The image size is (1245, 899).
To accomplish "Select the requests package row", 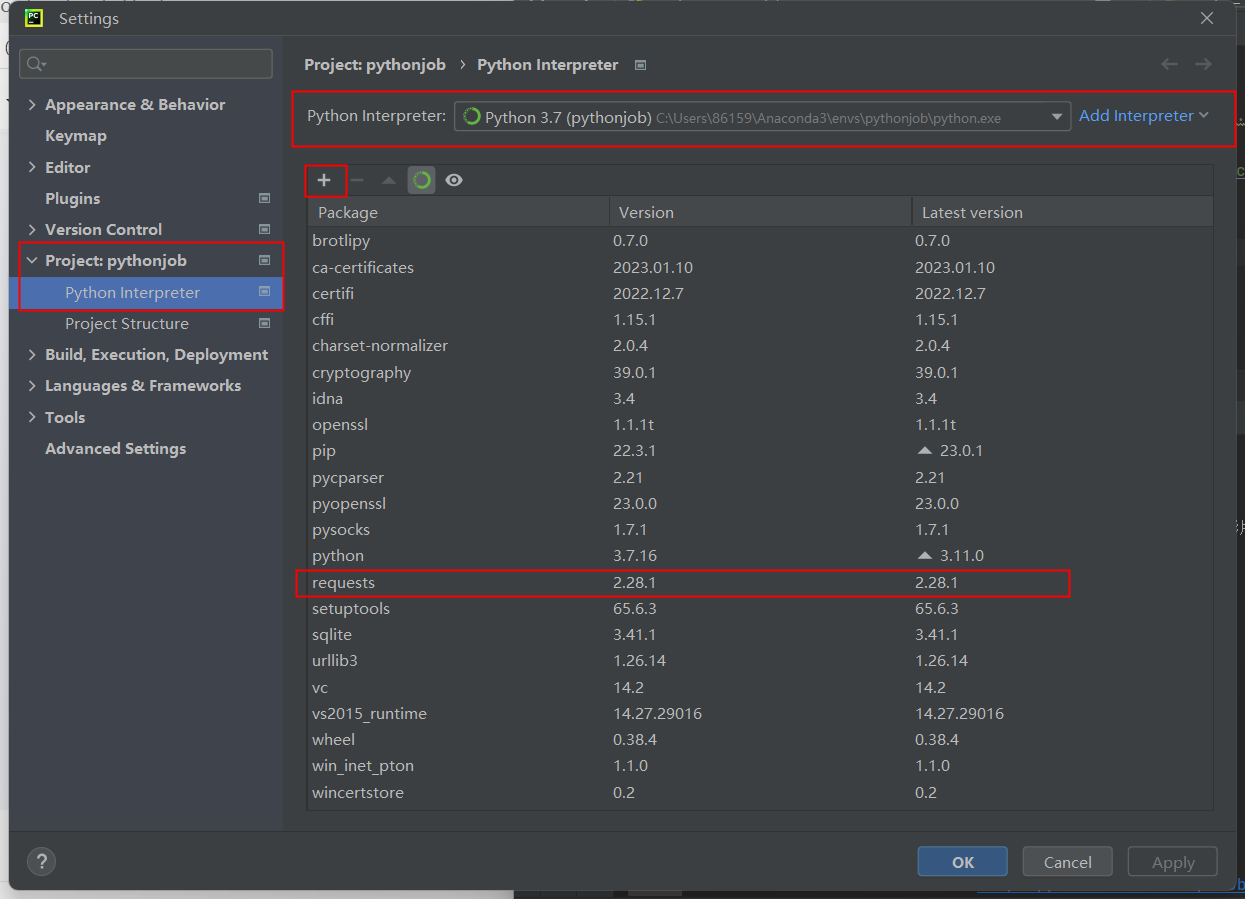I will point(760,582).
